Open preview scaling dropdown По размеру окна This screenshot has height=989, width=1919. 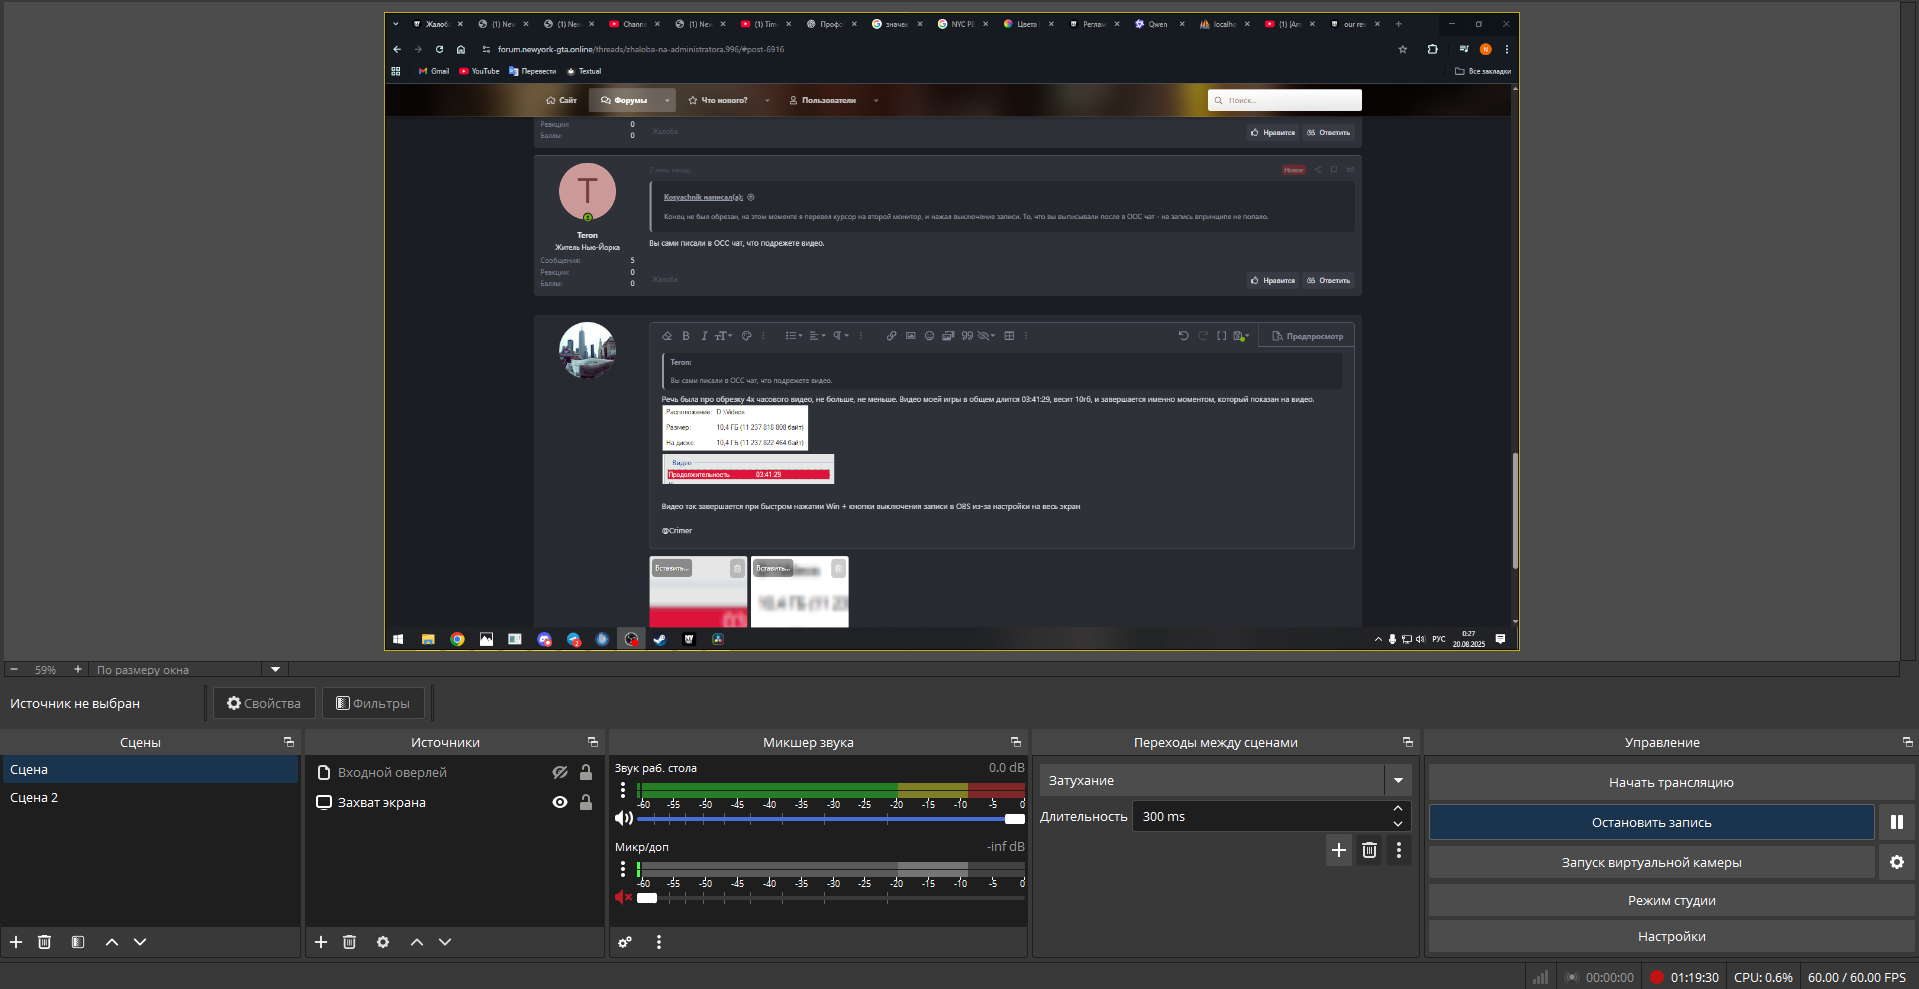(x=275, y=670)
